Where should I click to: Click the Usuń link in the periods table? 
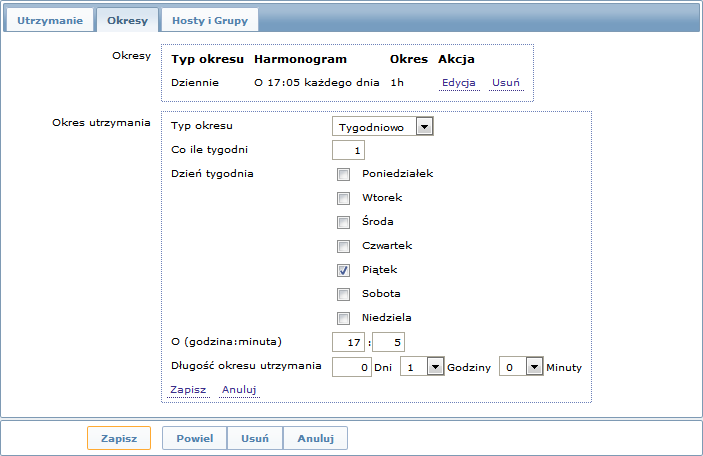(x=506, y=83)
